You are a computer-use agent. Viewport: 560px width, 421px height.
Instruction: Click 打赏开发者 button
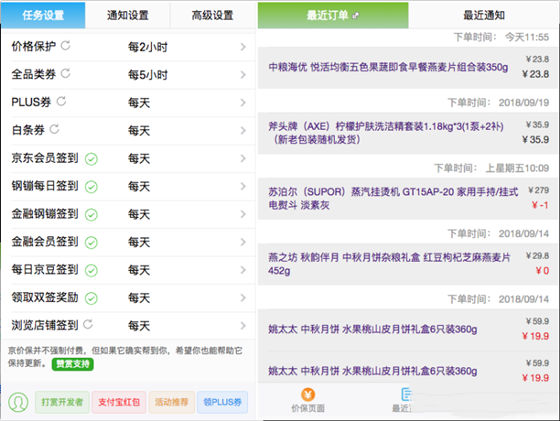pyautogui.click(x=62, y=402)
